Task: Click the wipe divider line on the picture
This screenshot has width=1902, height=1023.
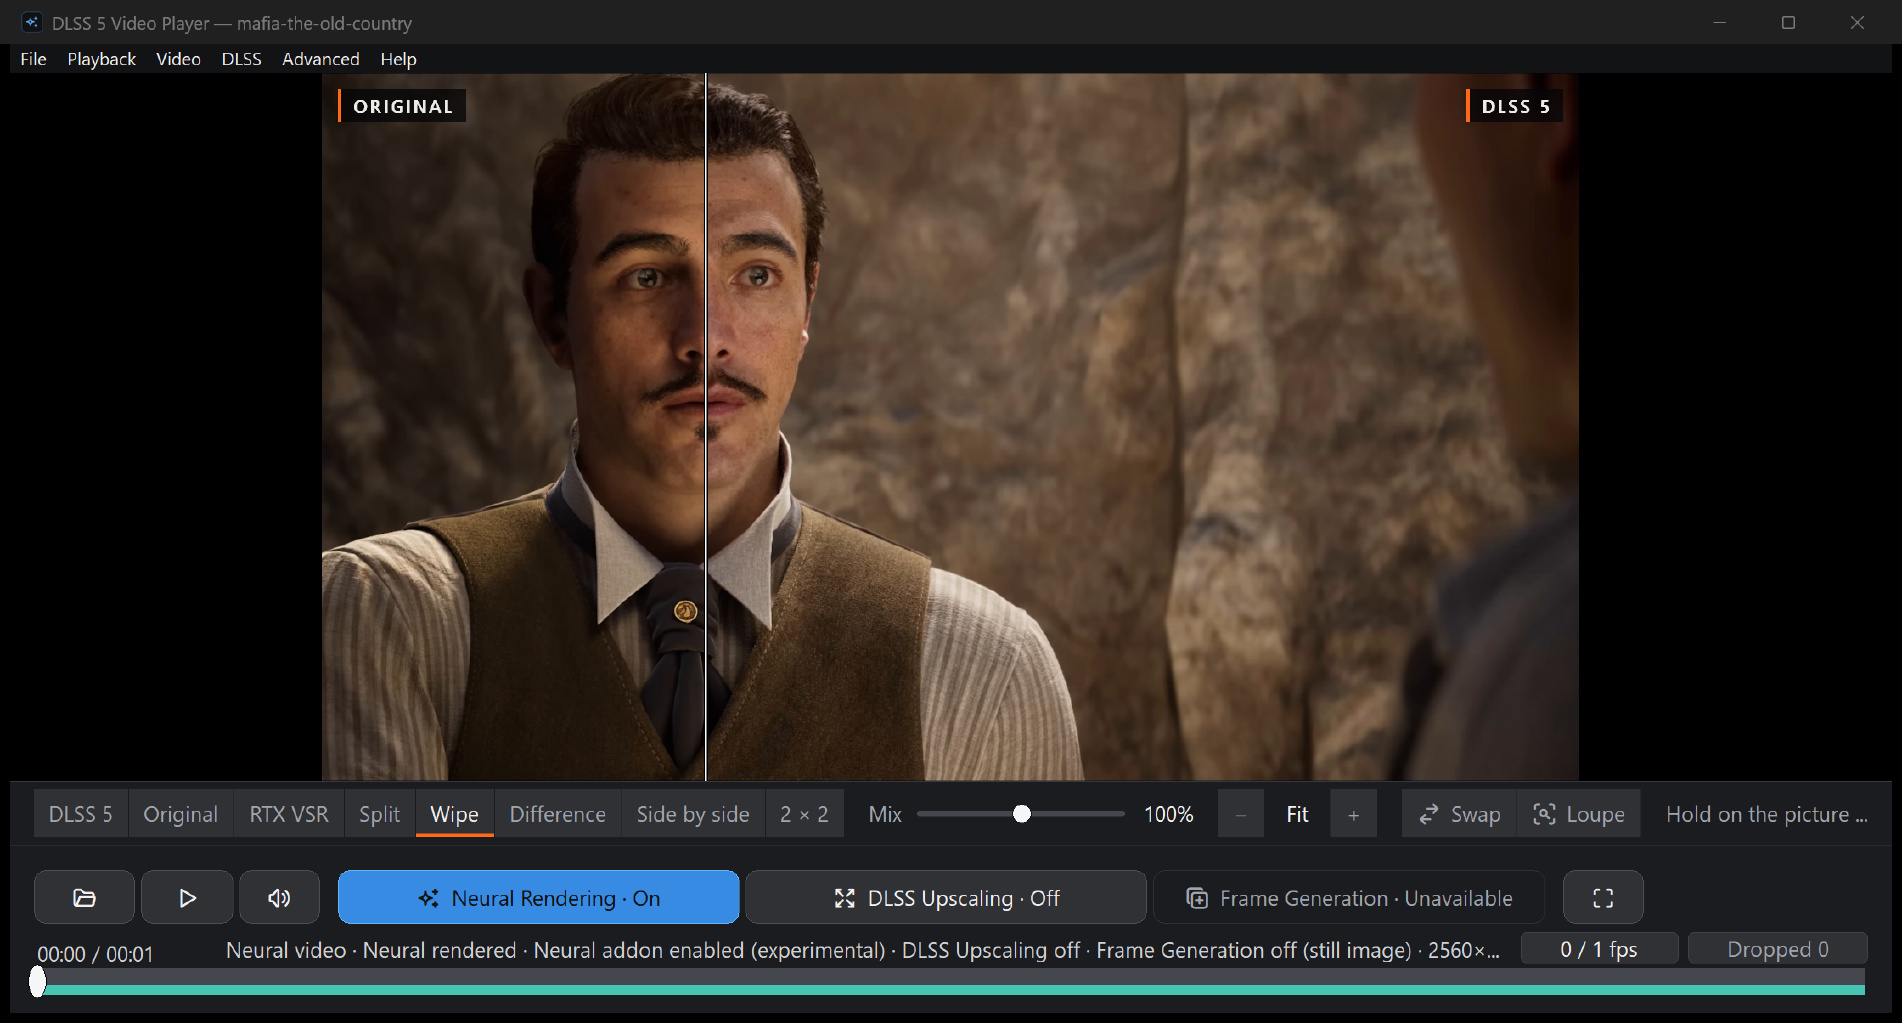Action: click(706, 427)
